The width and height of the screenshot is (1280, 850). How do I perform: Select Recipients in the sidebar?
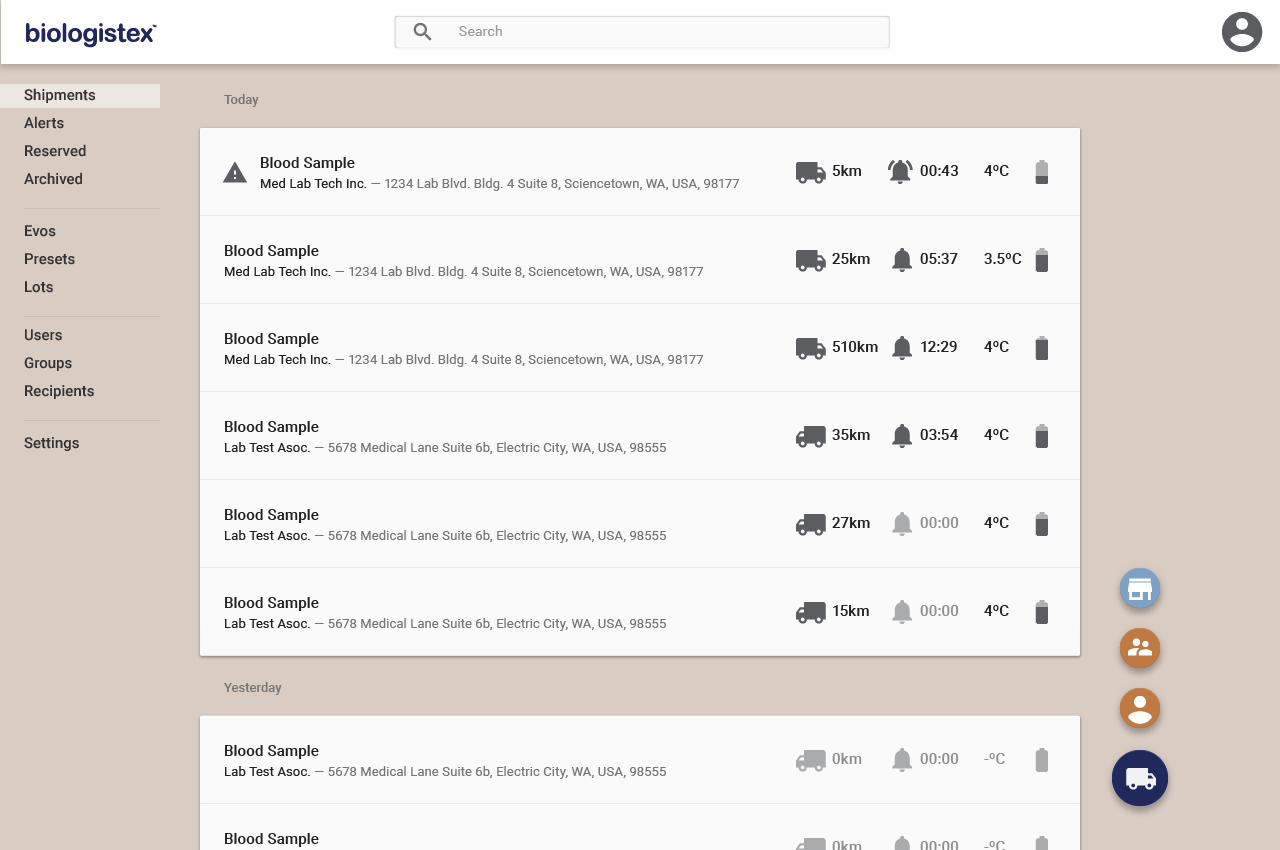coord(59,391)
